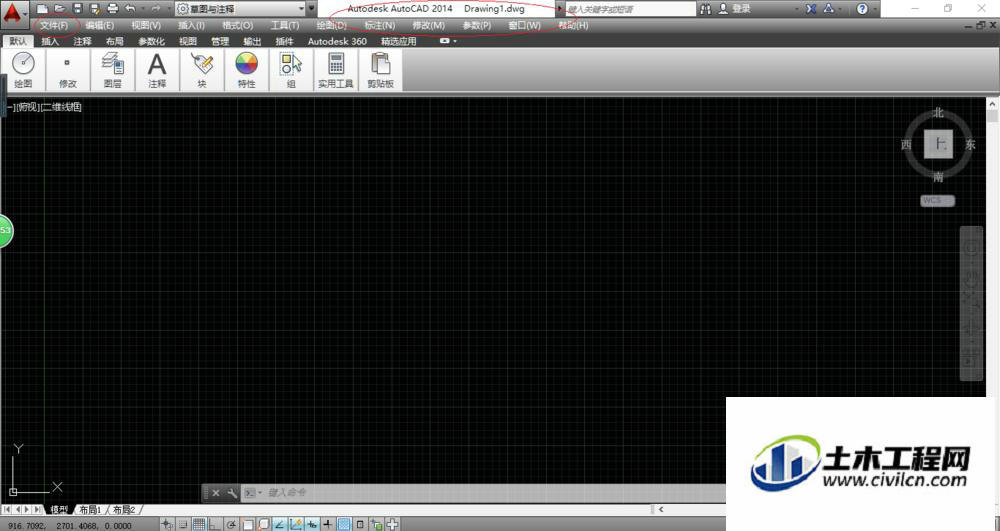Screen dimensions: 1000x531
Task: Open the 修改 (Modify) ribbon panel
Action: pyautogui.click(x=68, y=70)
